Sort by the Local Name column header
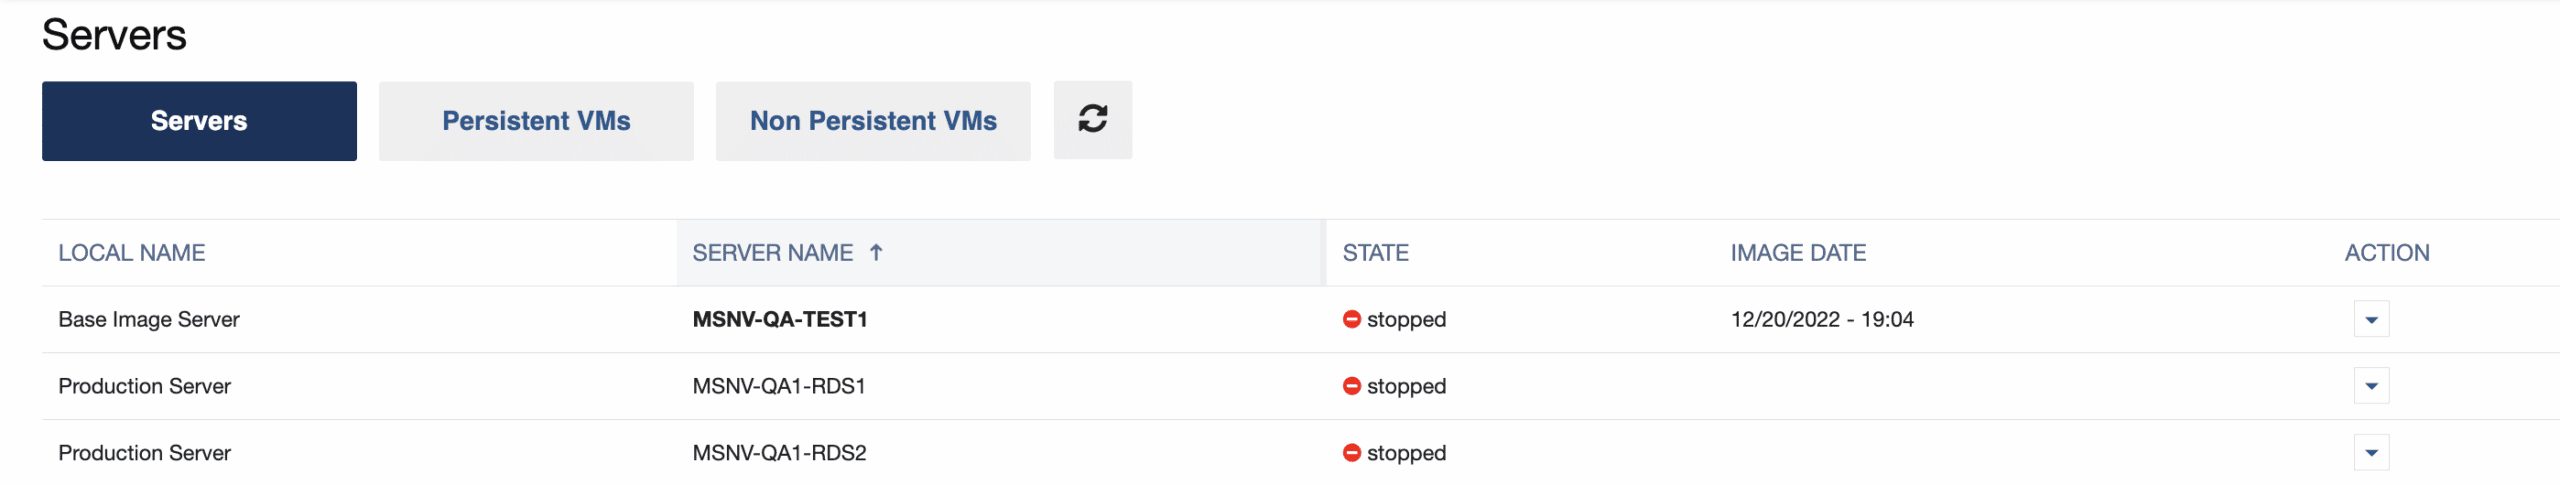 point(132,253)
